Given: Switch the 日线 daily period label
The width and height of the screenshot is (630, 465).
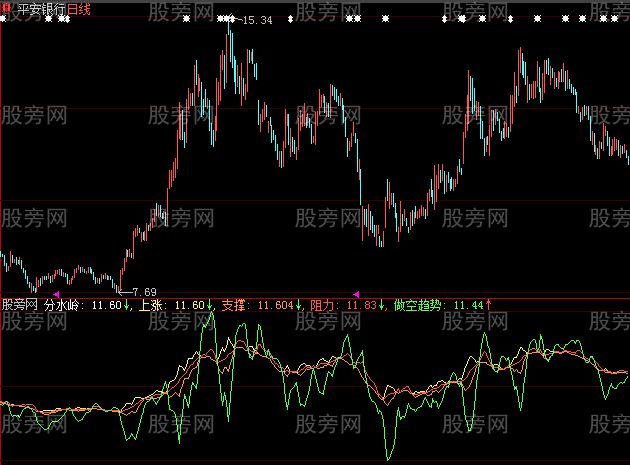Looking at the screenshot, I should 81,8.
